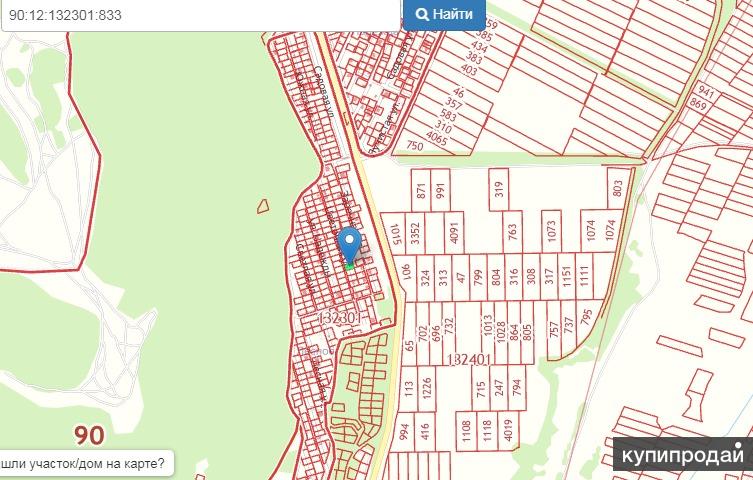Select land parcel numbered 1073
Screen dimensions: 753x480
tap(551, 231)
